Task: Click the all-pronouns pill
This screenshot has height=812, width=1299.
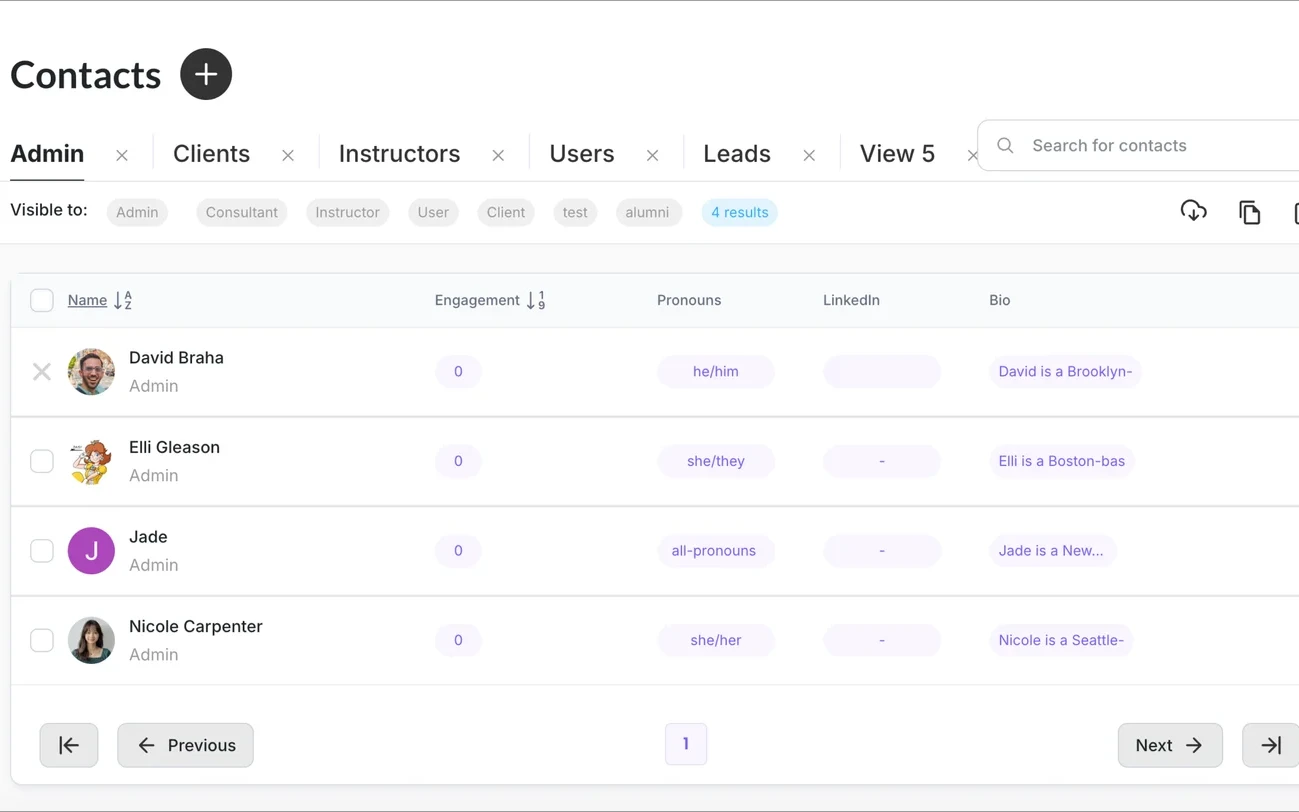Action: click(714, 551)
